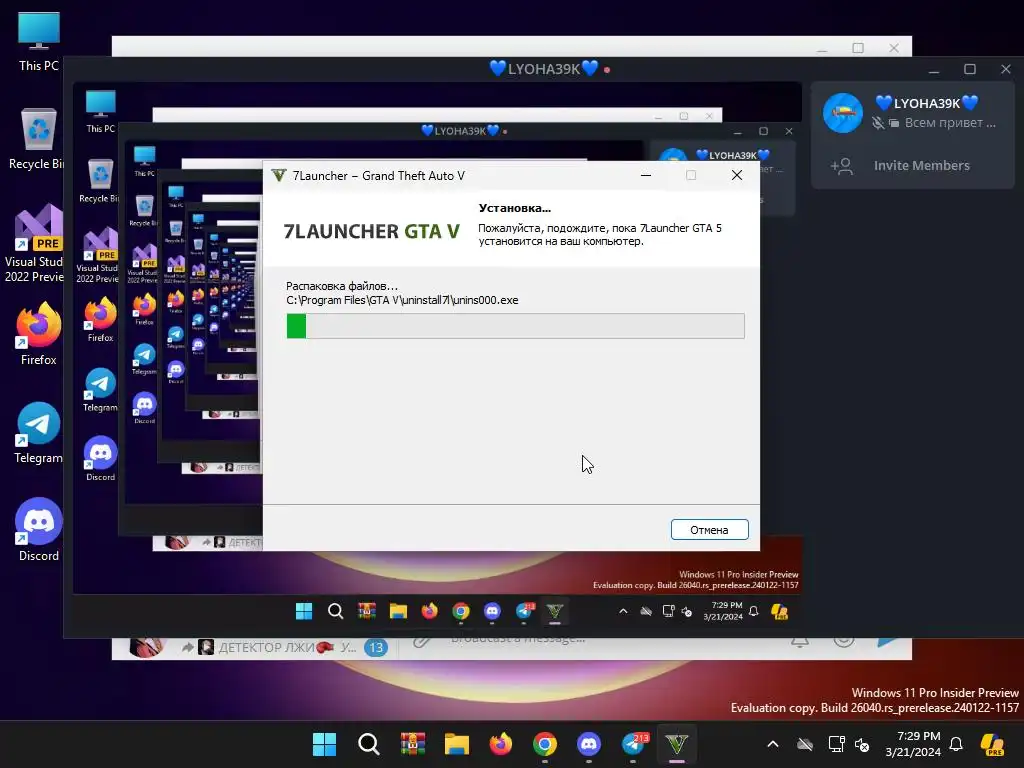
Task: Open the Firefox desktop shortcut
Action: [x=39, y=334]
